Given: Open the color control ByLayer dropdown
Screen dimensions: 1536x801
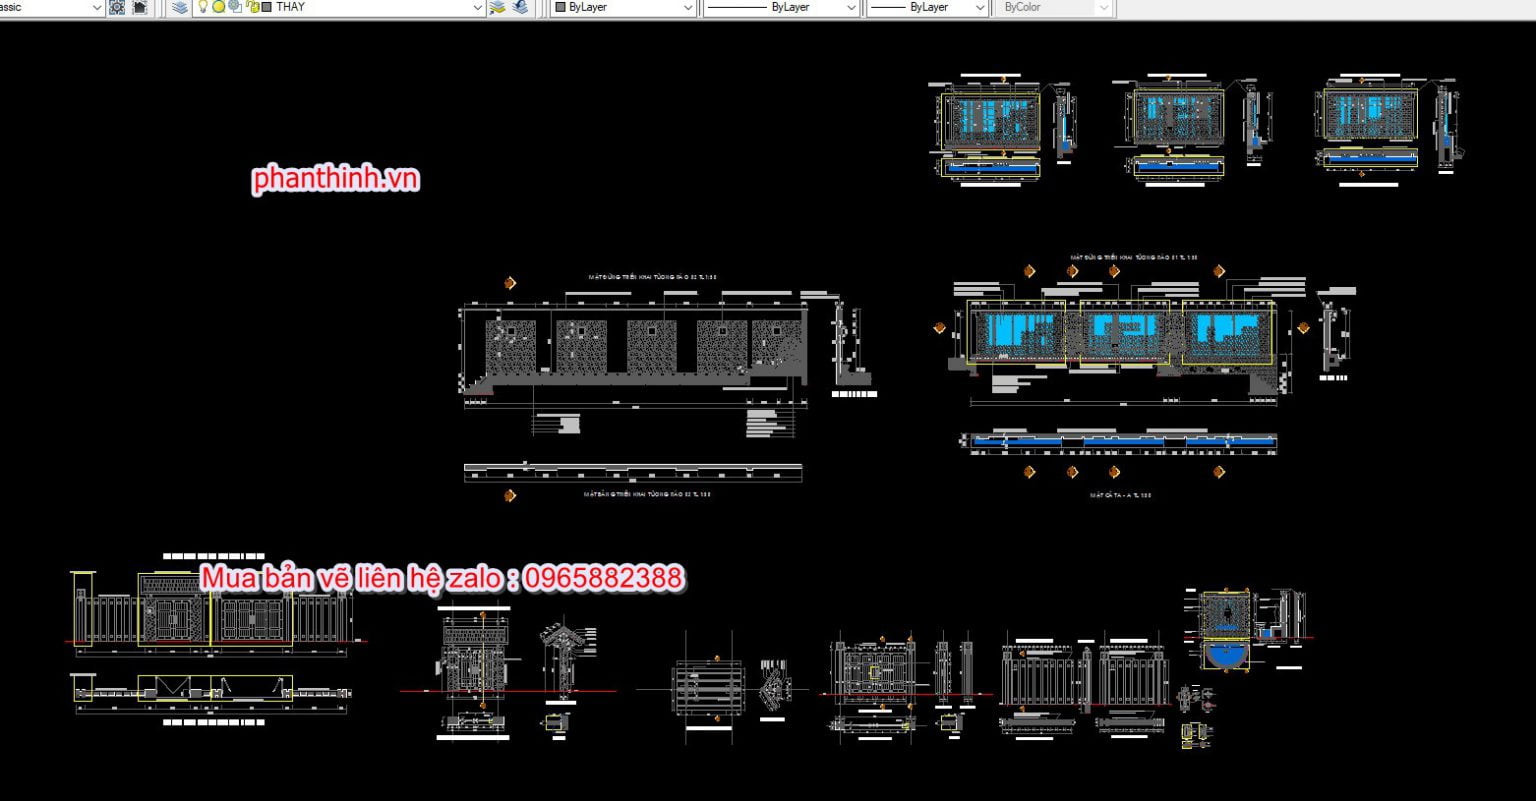Looking at the screenshot, I should 623,7.
